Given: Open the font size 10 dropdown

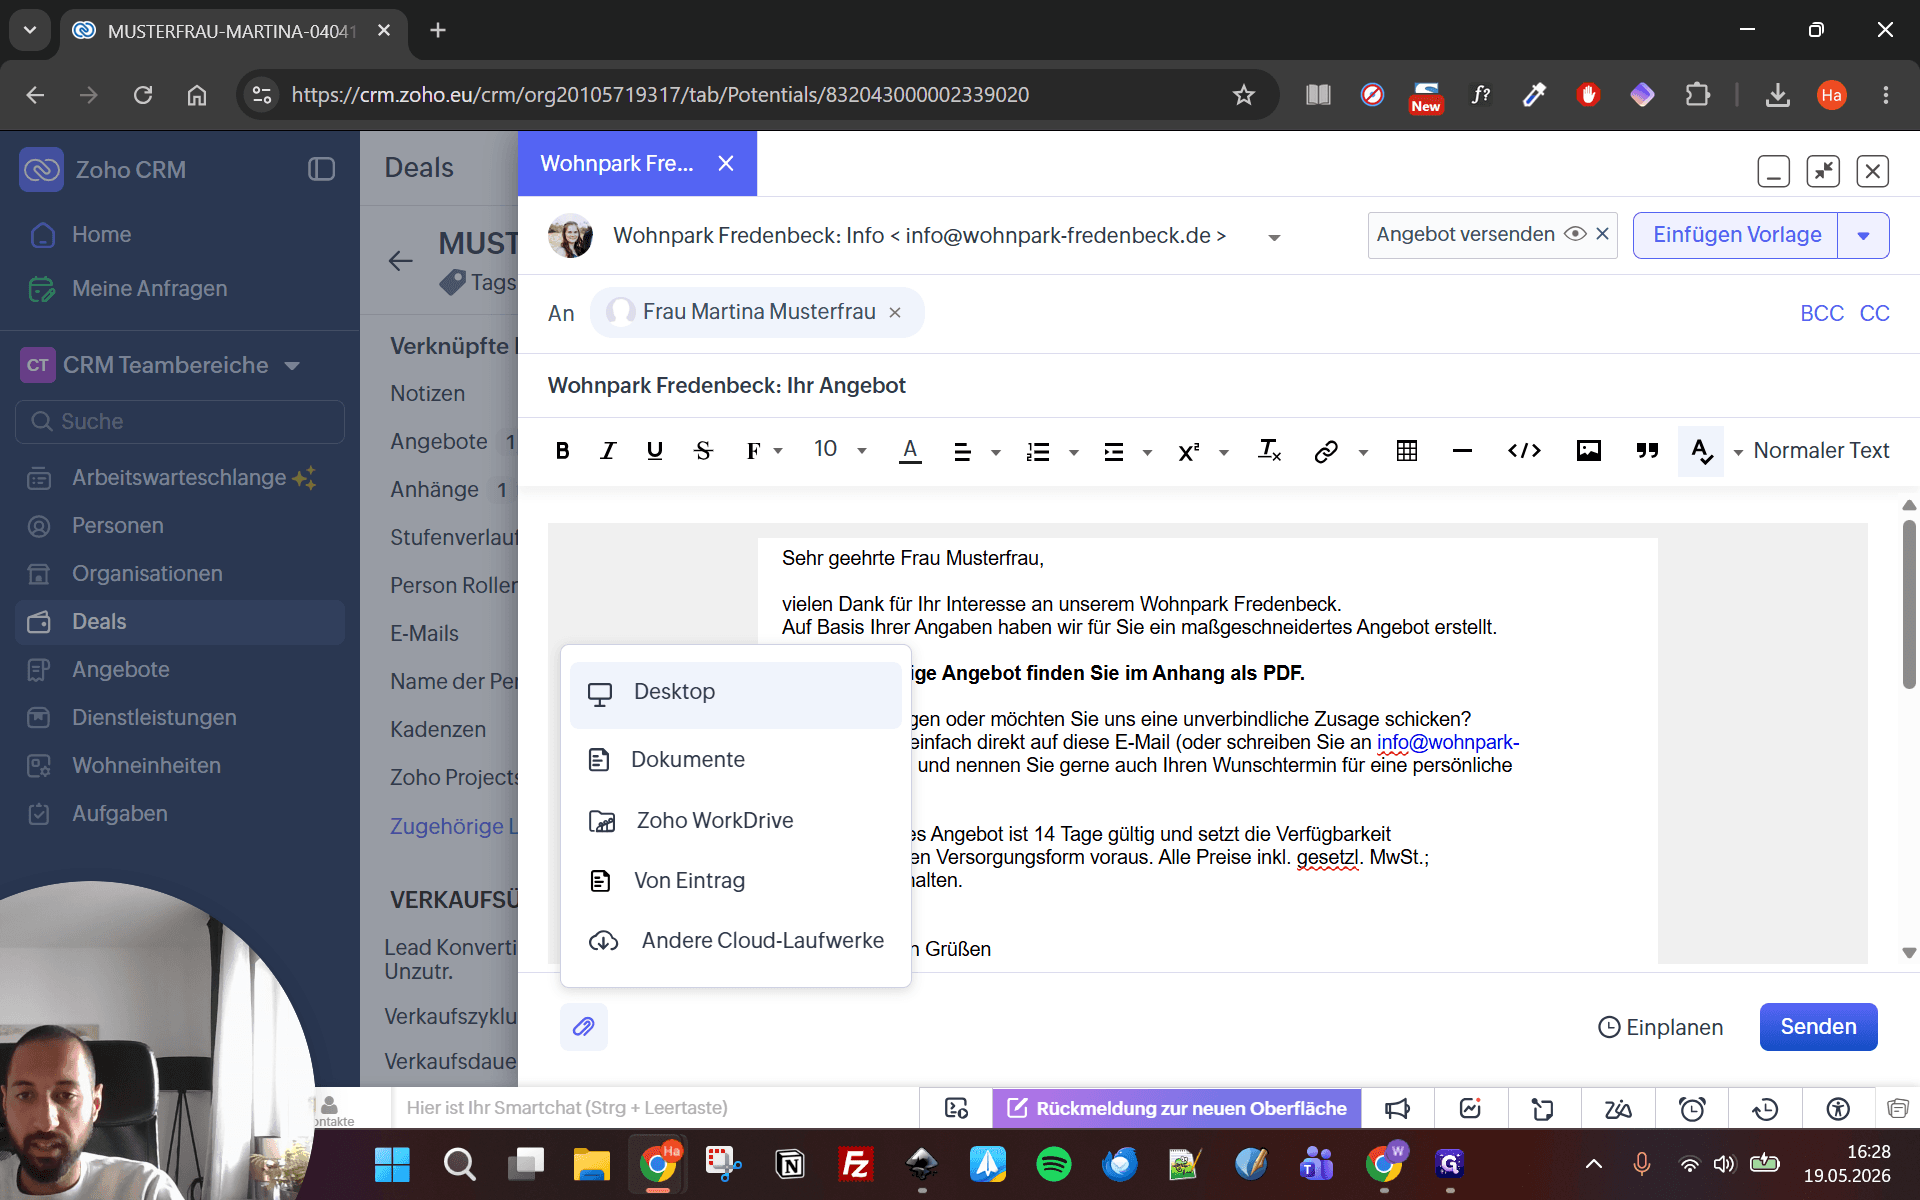Looking at the screenshot, I should click(x=839, y=449).
